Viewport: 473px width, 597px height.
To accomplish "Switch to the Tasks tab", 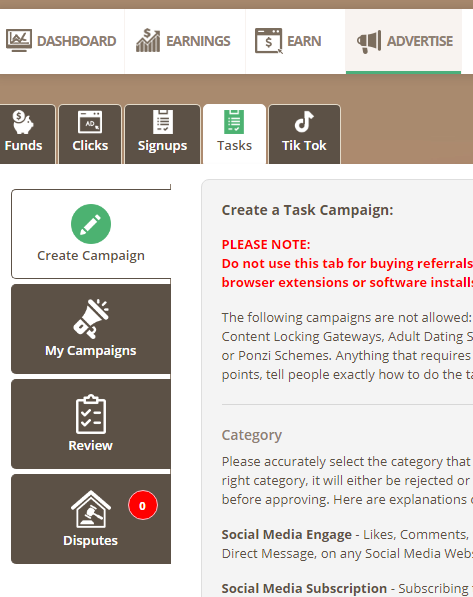I will [234, 134].
